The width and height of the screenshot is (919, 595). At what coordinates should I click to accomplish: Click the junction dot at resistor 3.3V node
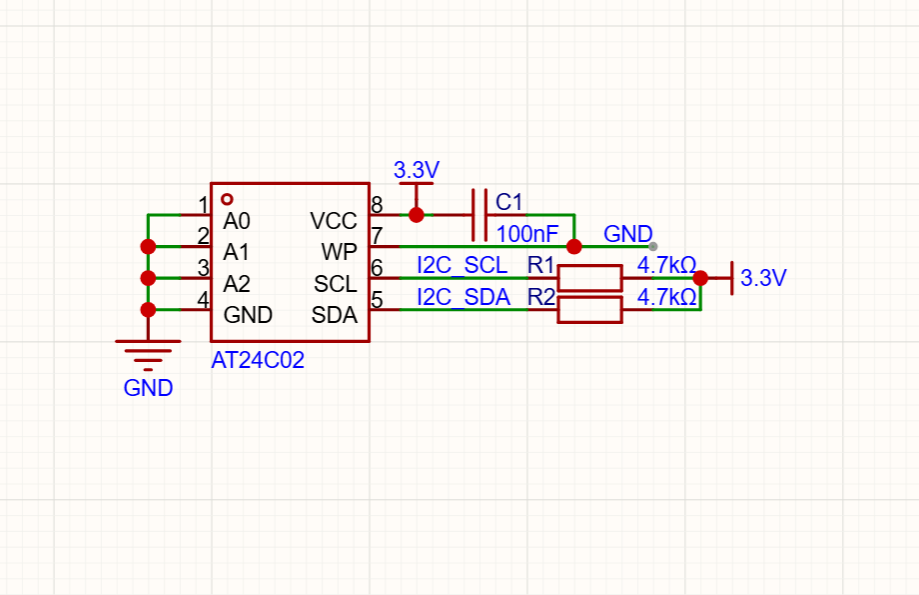700,278
